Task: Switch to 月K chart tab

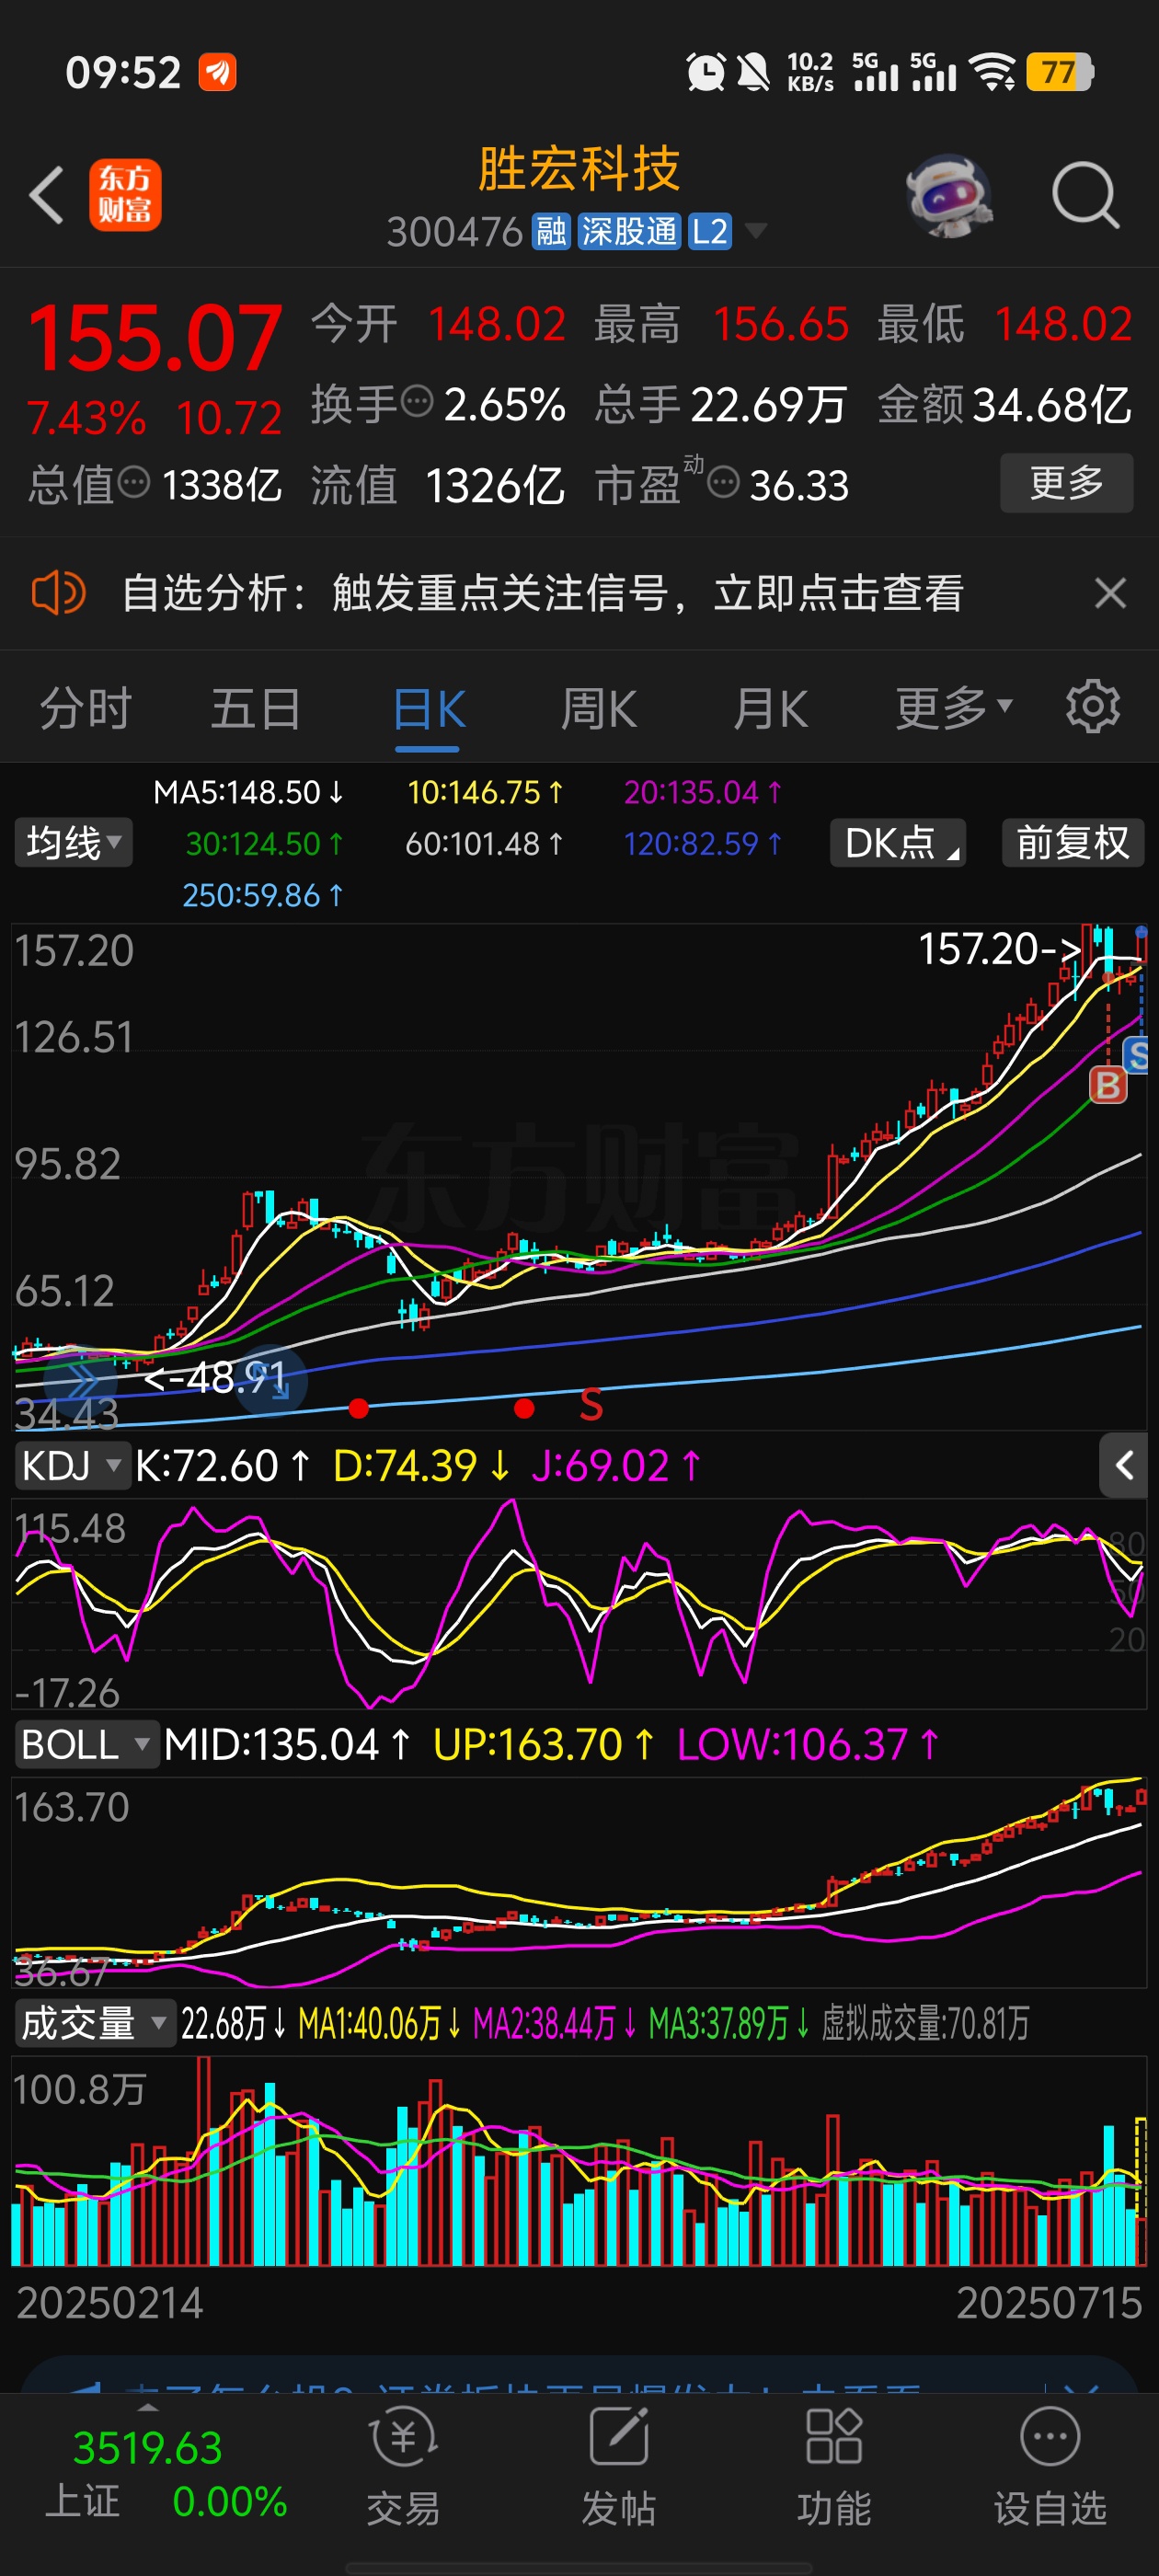Action: (x=770, y=709)
